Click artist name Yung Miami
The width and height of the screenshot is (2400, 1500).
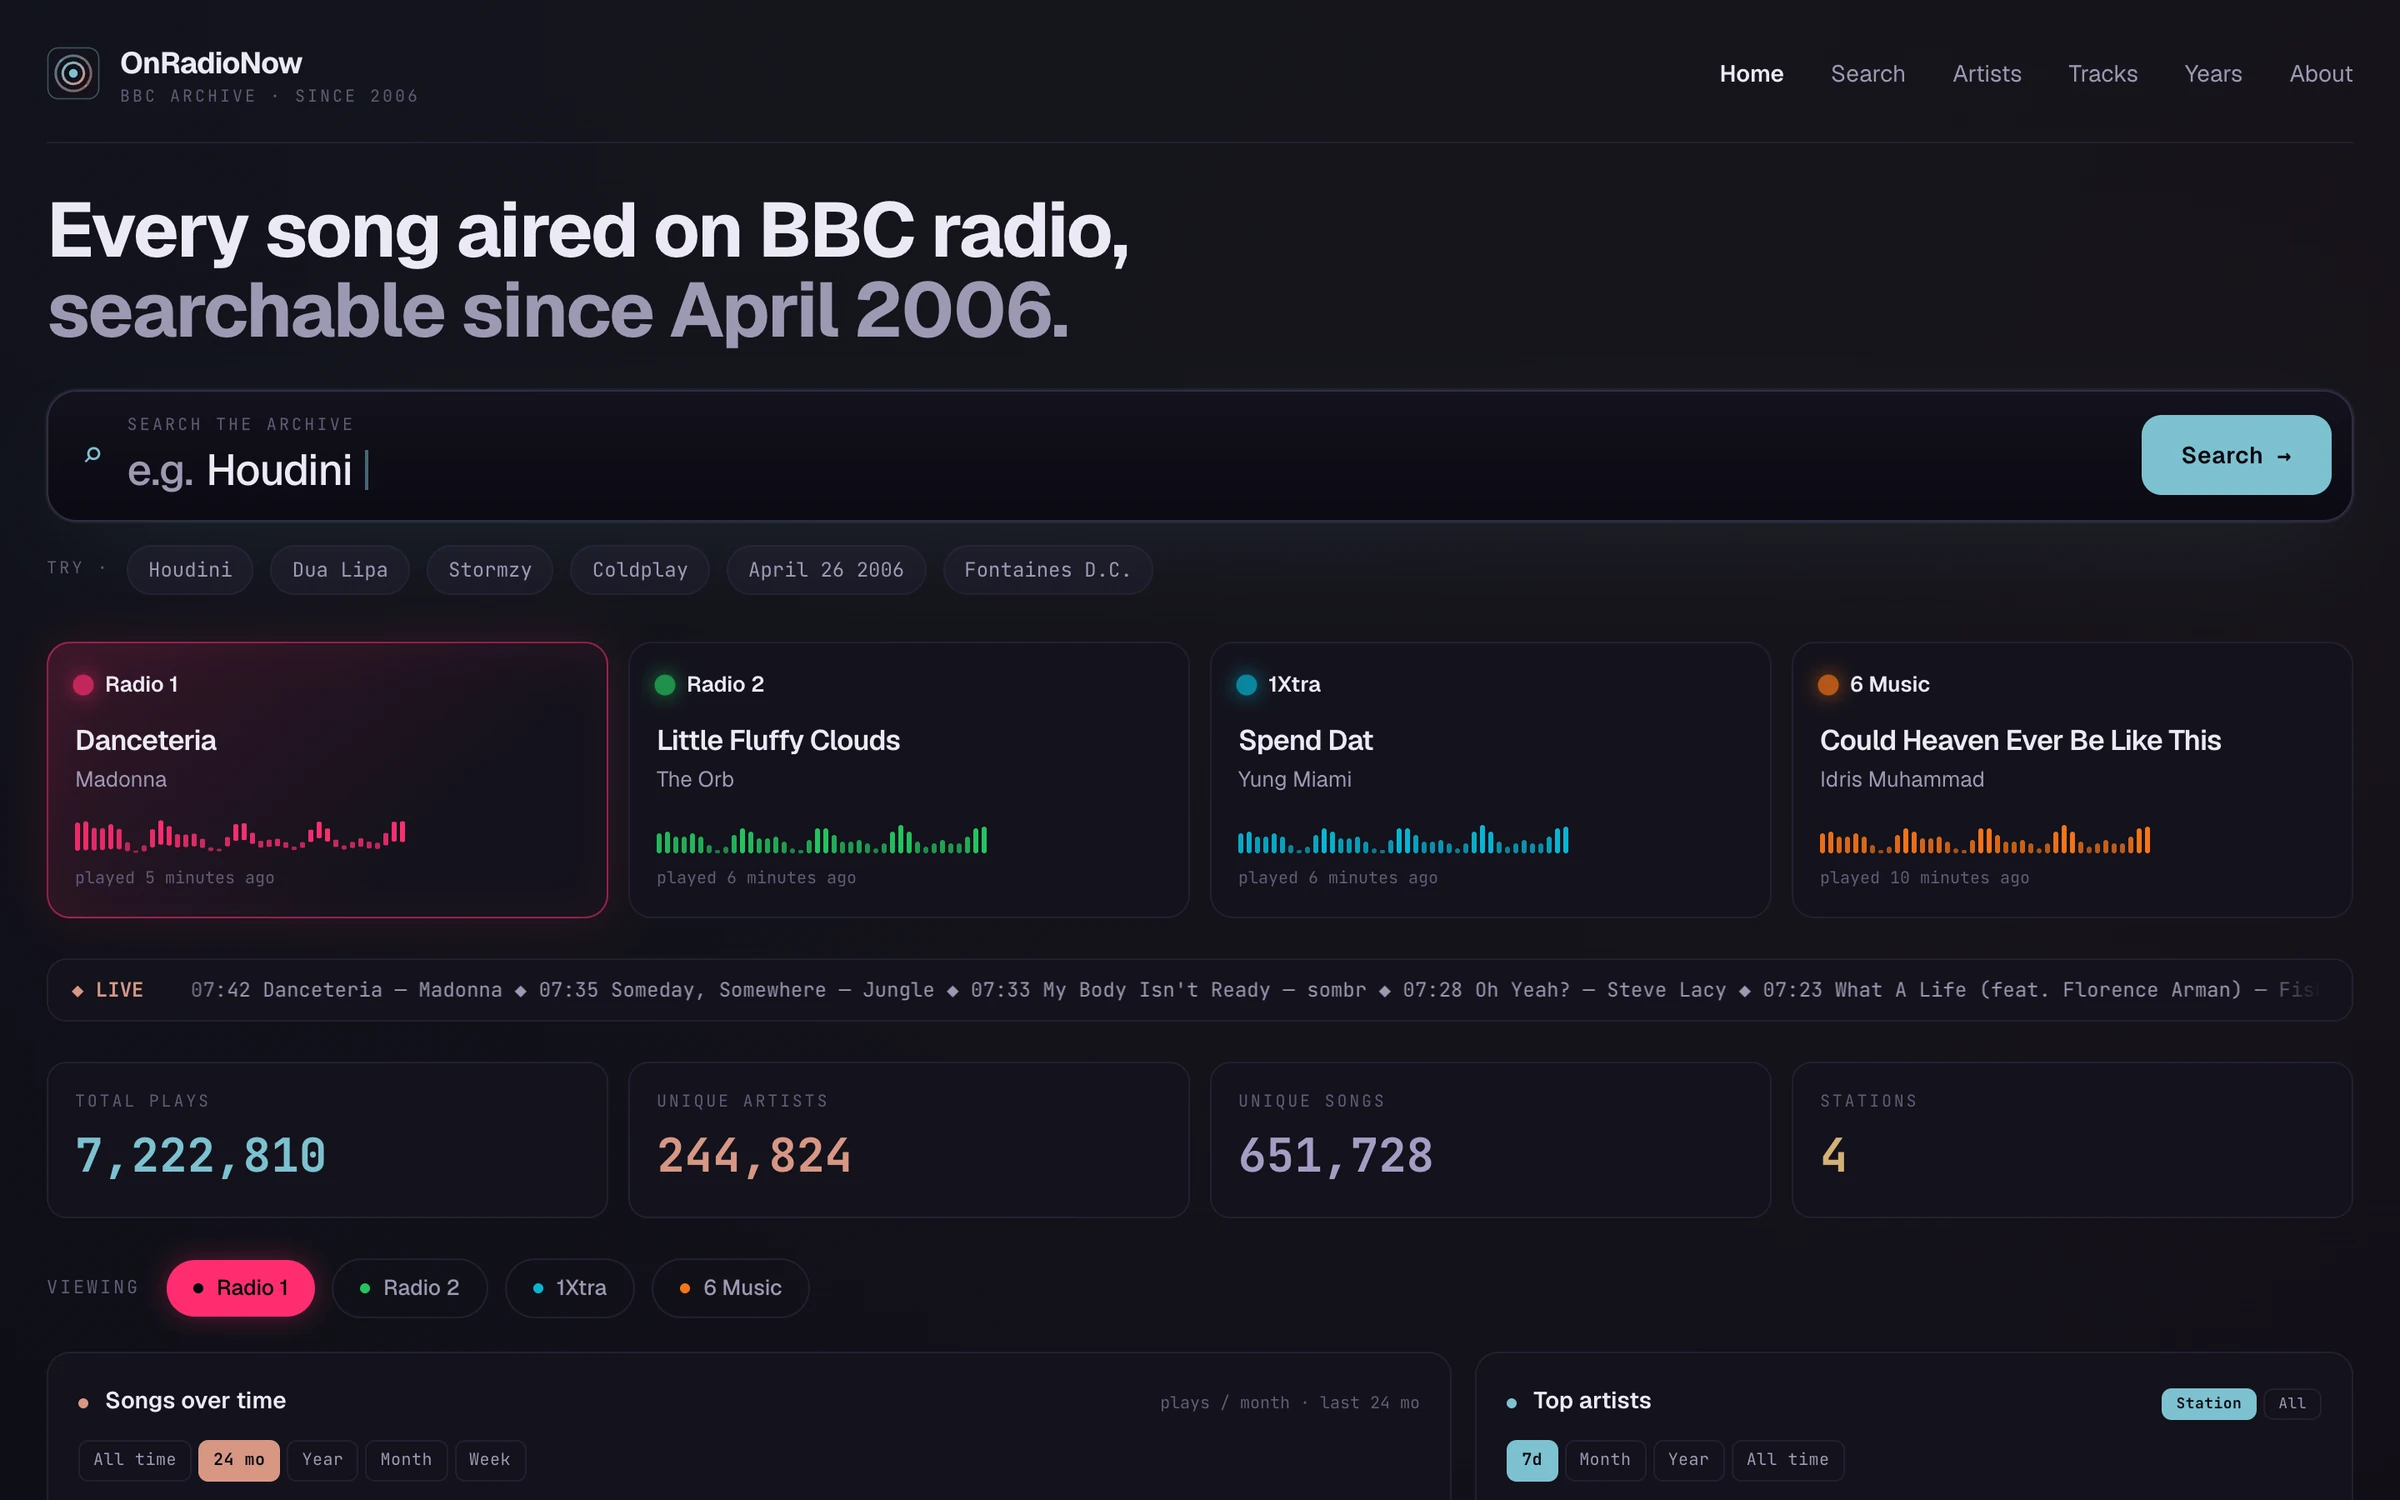[x=1294, y=779]
